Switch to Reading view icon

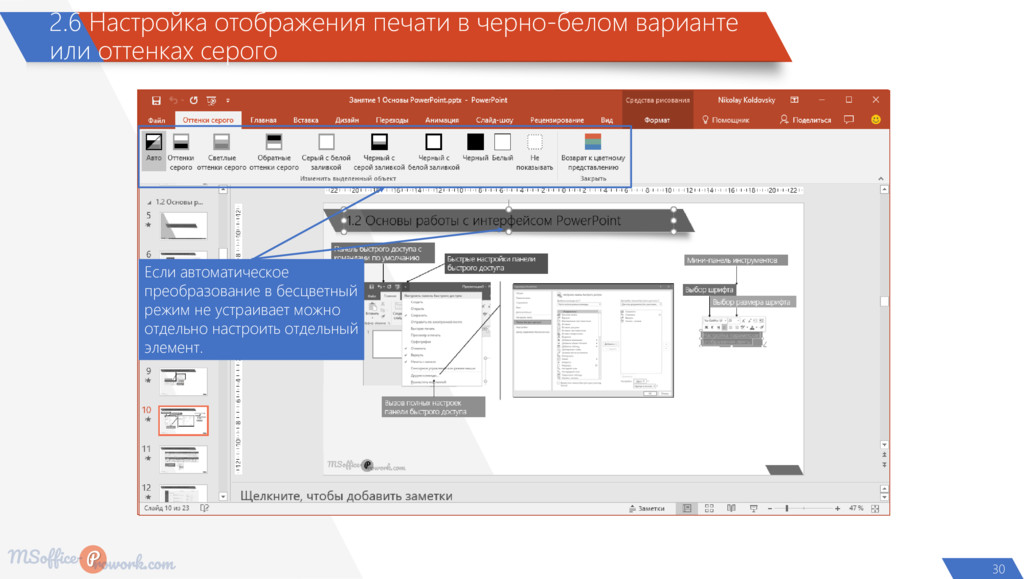point(731,509)
